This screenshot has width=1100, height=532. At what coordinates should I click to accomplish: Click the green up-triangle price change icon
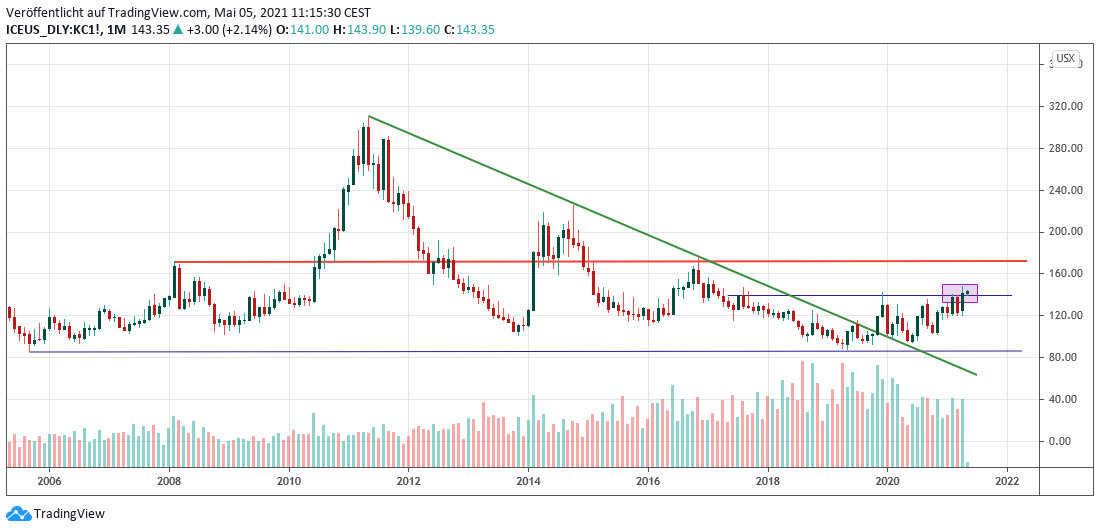click(x=178, y=29)
